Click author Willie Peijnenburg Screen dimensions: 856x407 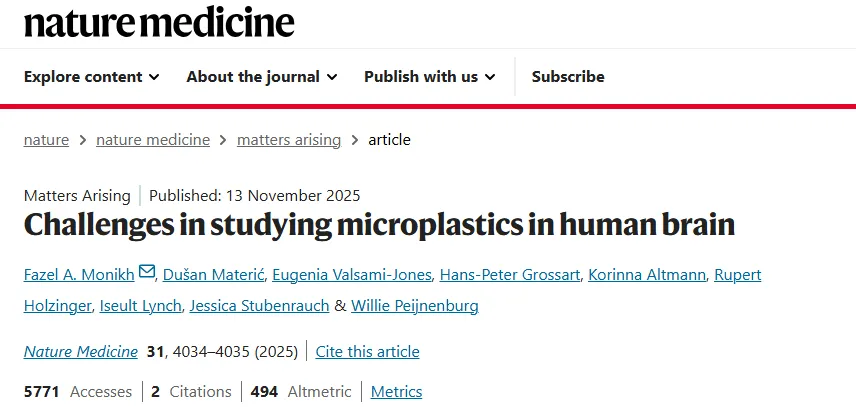point(415,306)
